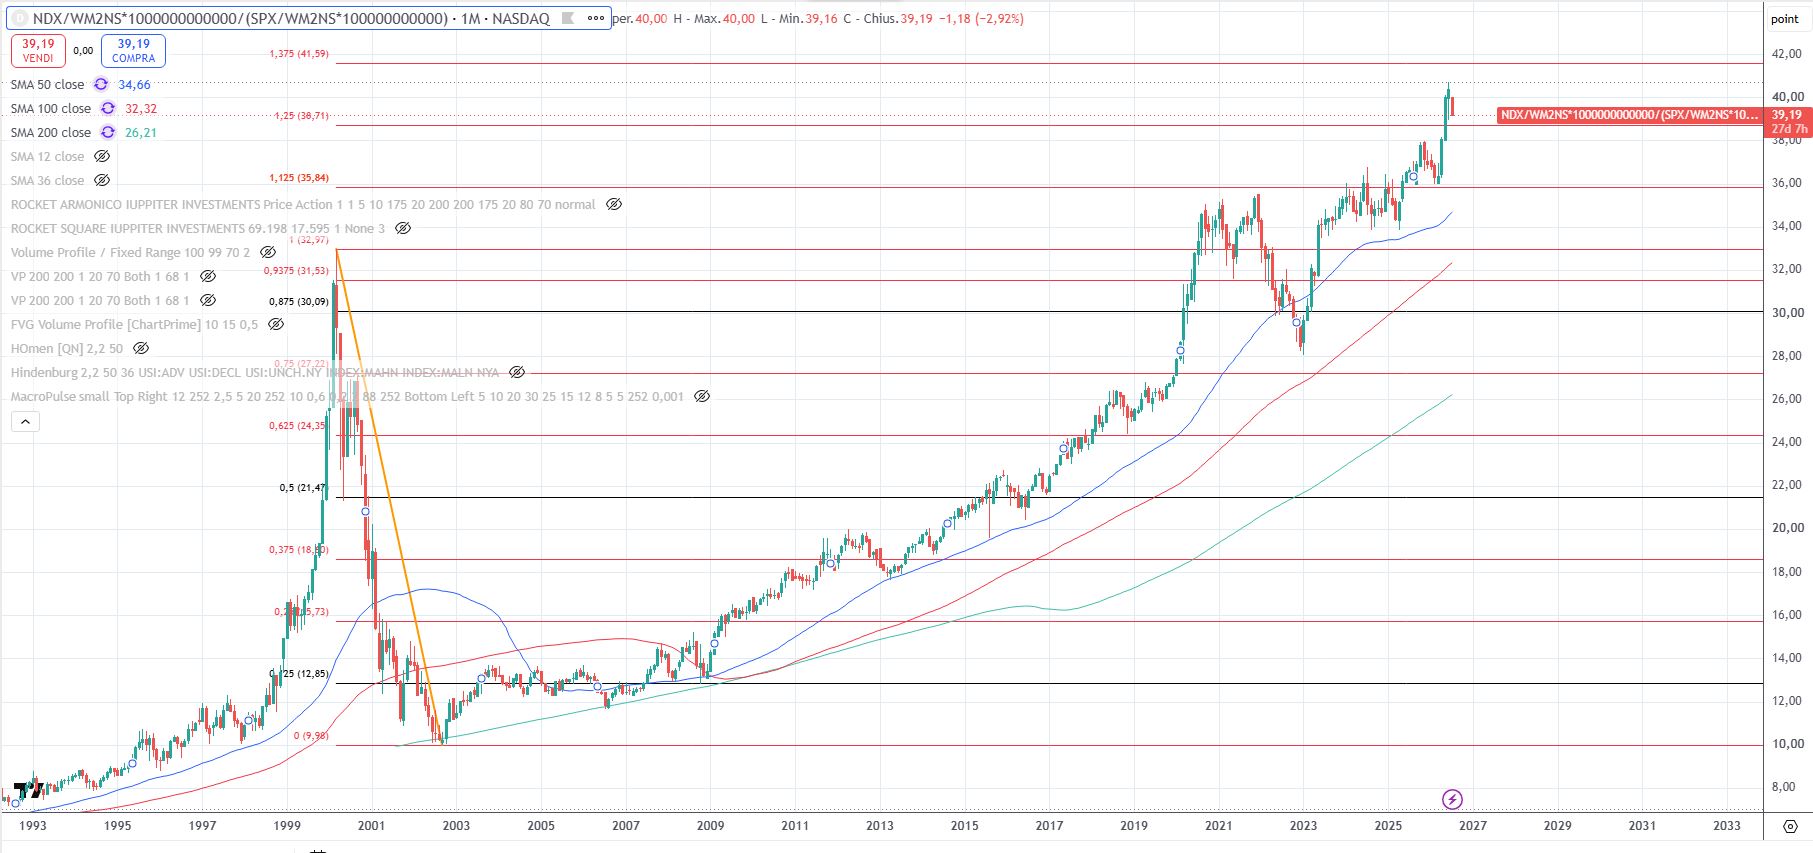Click the blue COMPRA buy button
Image resolution: width=1813 pixels, height=853 pixels.
[133, 51]
